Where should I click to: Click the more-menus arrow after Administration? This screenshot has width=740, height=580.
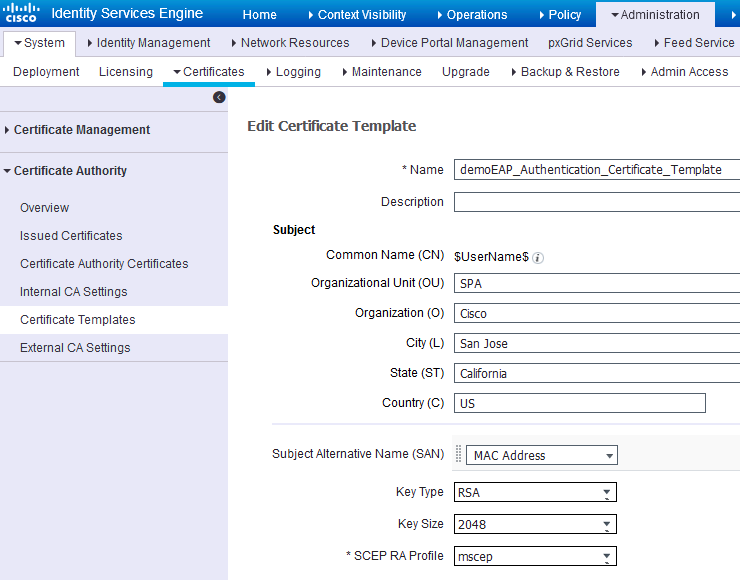pyautogui.click(x=733, y=15)
